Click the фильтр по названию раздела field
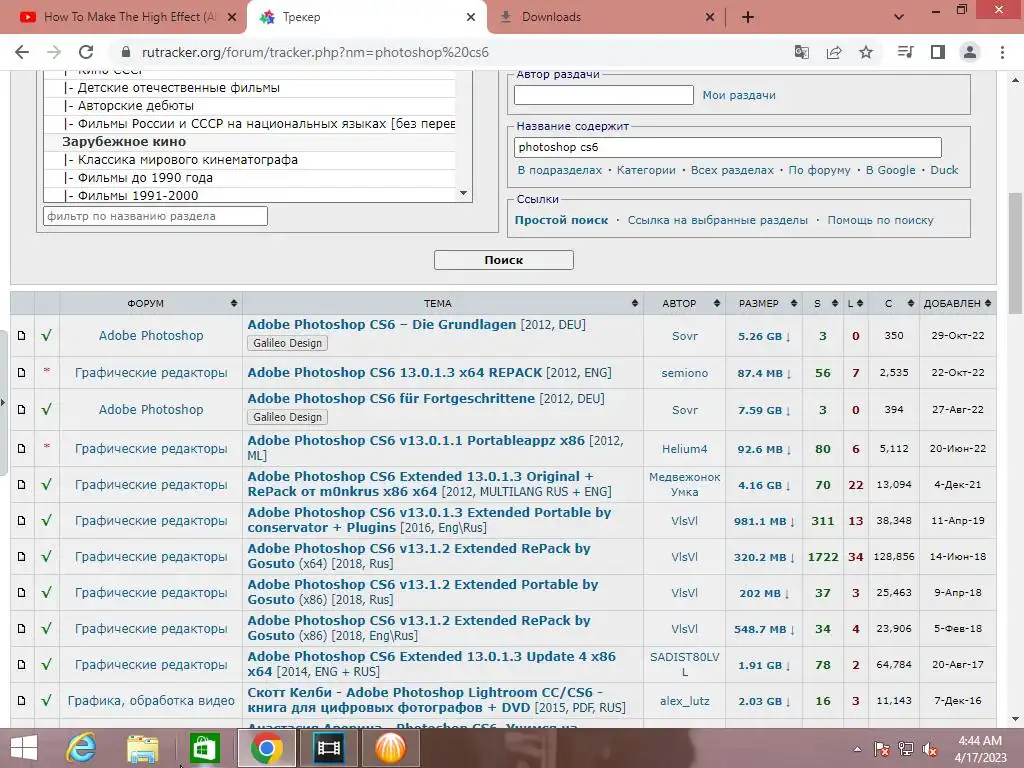 pos(155,216)
